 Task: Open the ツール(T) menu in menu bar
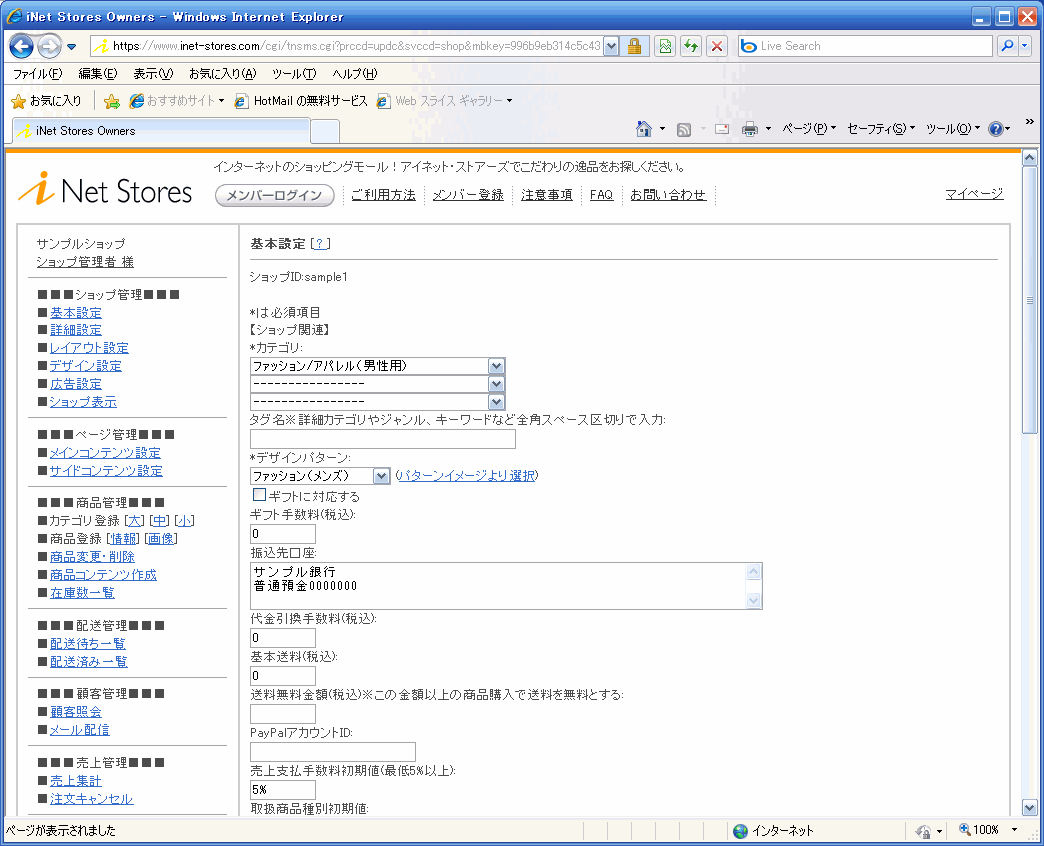pos(293,74)
